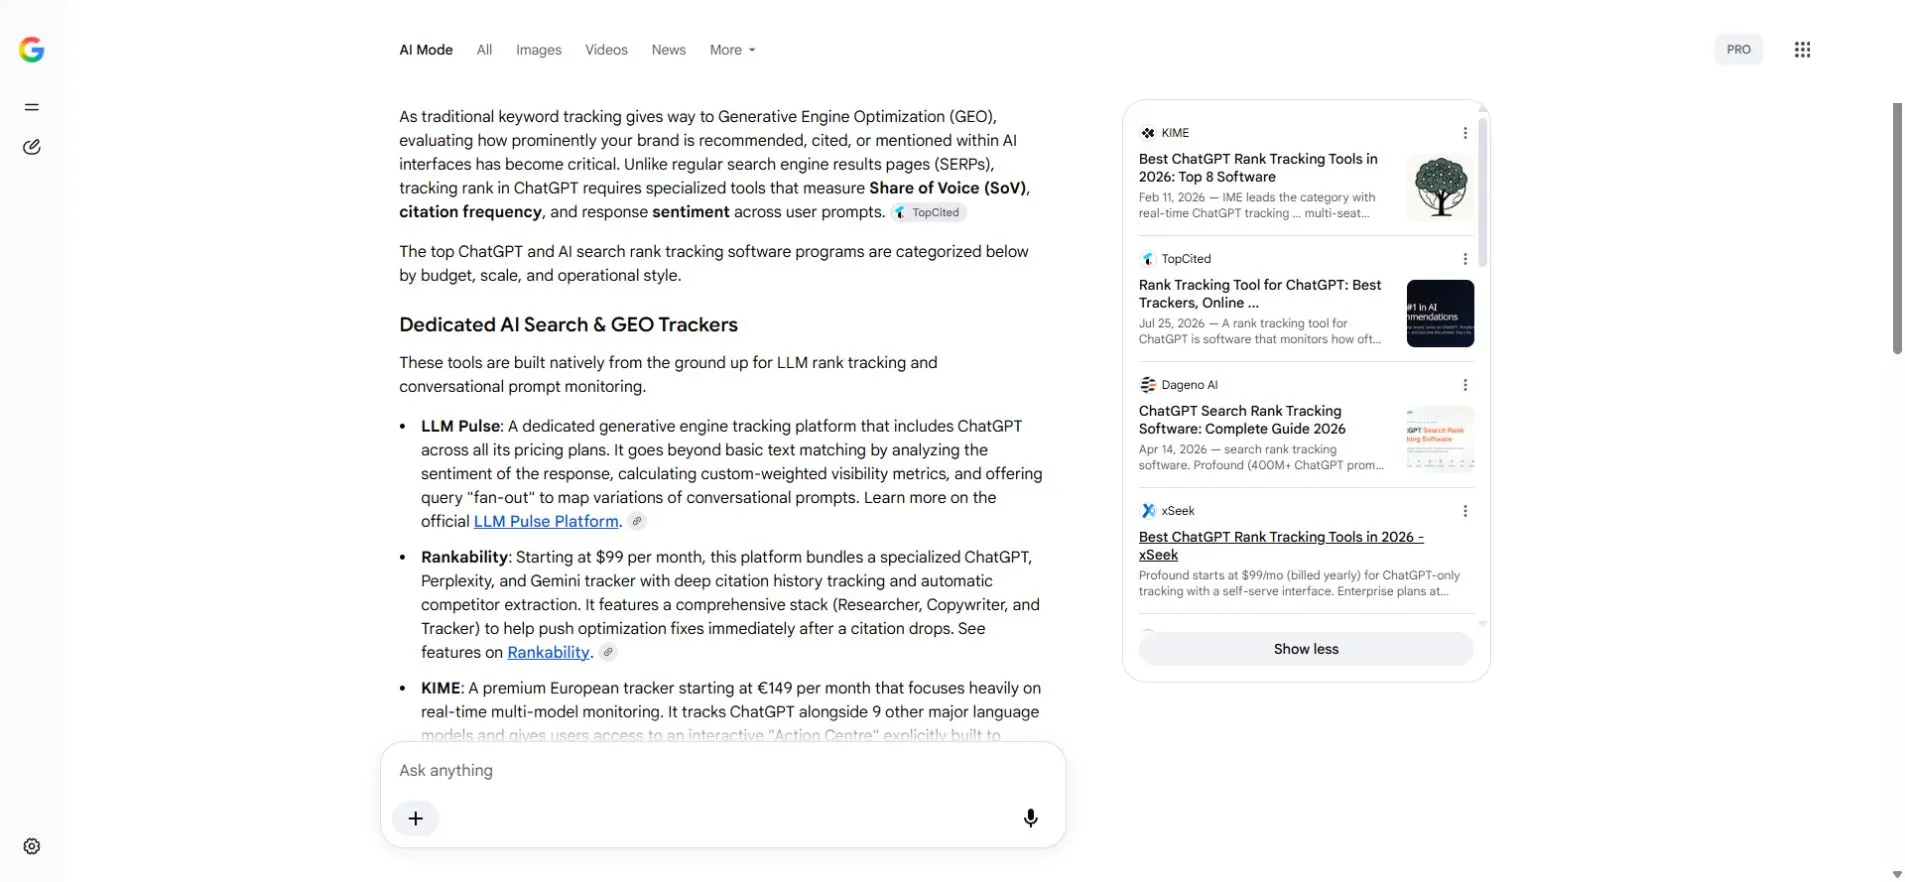Open the Dageno AI result options menu
Screen dimensions: 1905x882
(1465, 385)
